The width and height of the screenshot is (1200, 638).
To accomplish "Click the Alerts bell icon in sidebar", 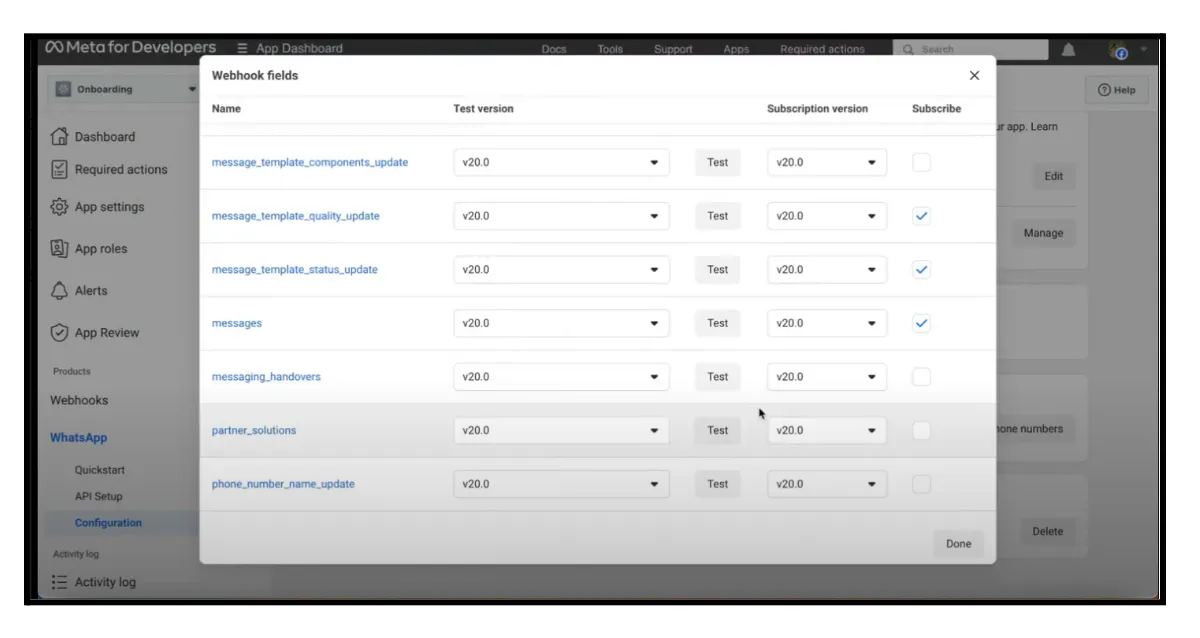I will tap(59, 291).
